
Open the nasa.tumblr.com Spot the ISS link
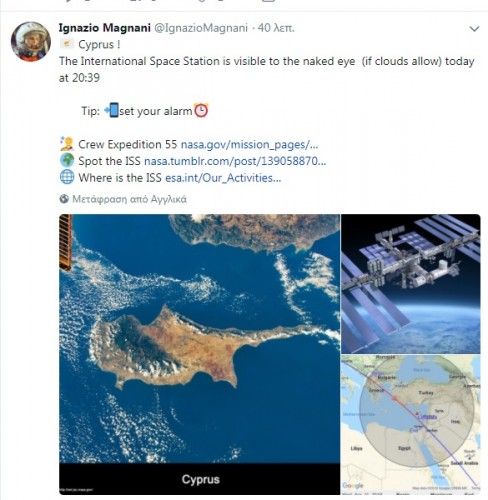235,161
